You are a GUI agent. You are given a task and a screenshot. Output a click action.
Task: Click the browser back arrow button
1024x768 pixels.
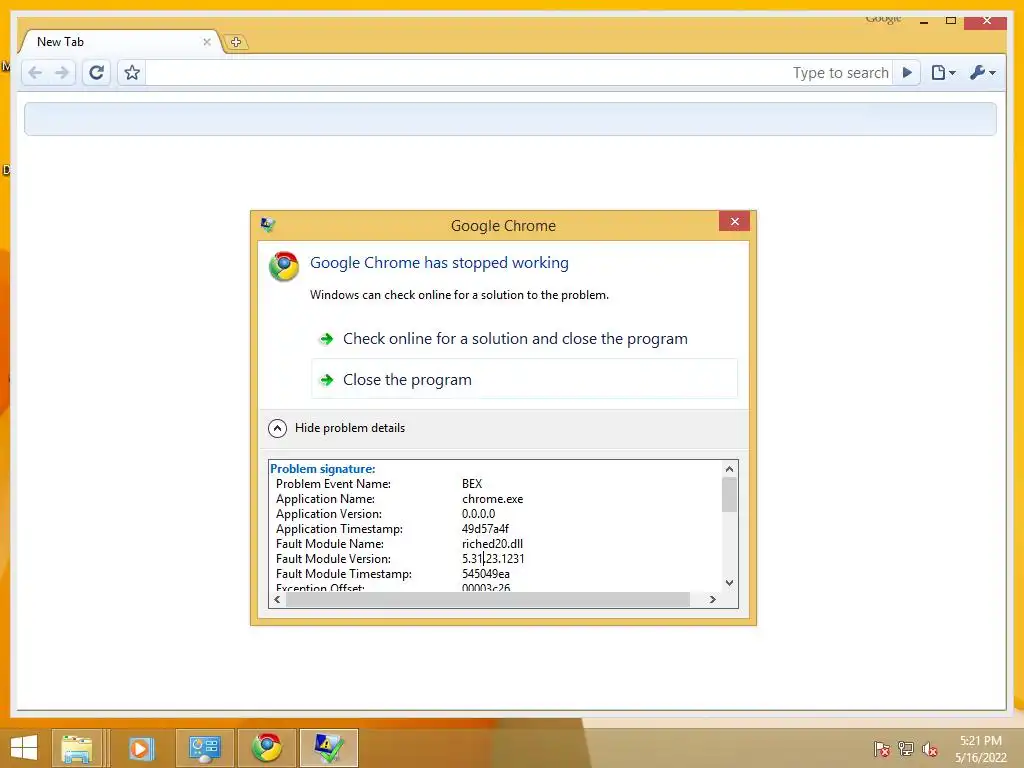tap(35, 72)
